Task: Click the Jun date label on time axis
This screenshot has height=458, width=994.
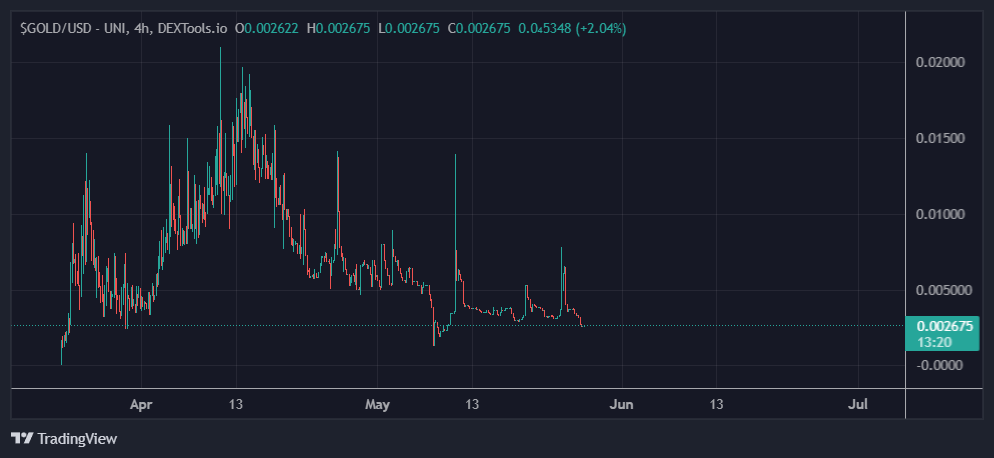Action: (622, 404)
